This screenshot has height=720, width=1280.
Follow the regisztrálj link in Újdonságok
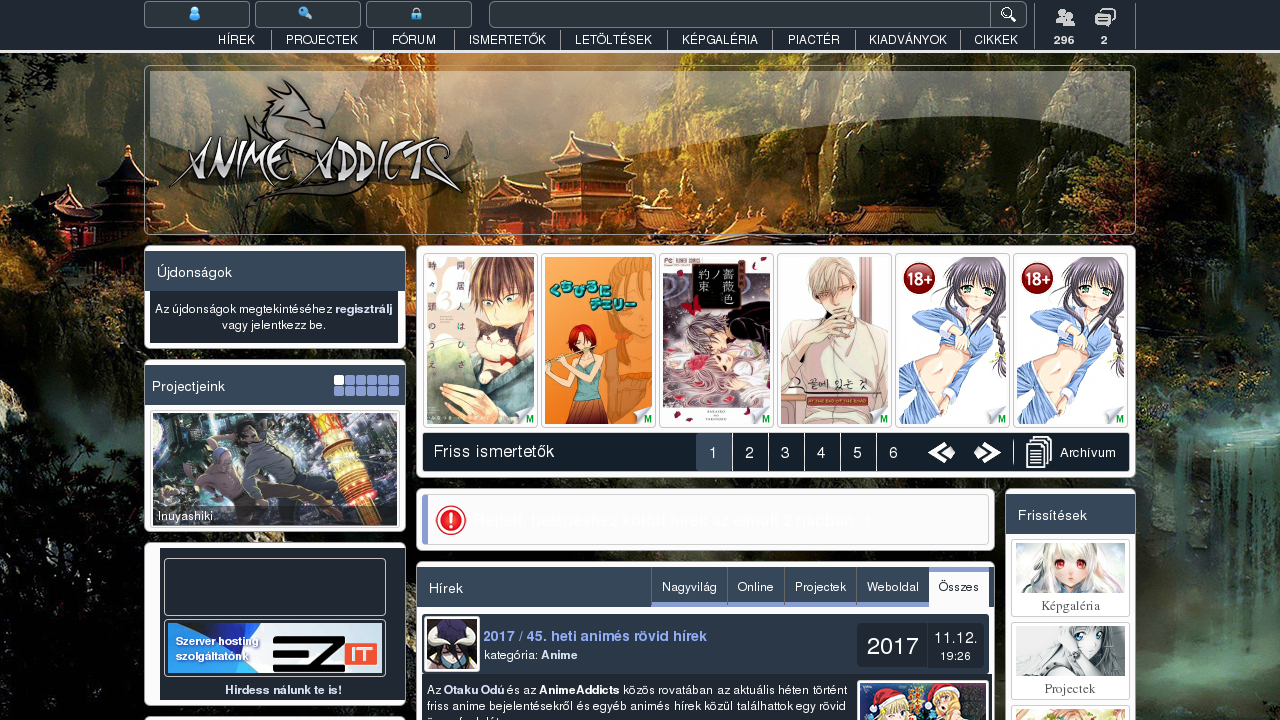[363, 309]
